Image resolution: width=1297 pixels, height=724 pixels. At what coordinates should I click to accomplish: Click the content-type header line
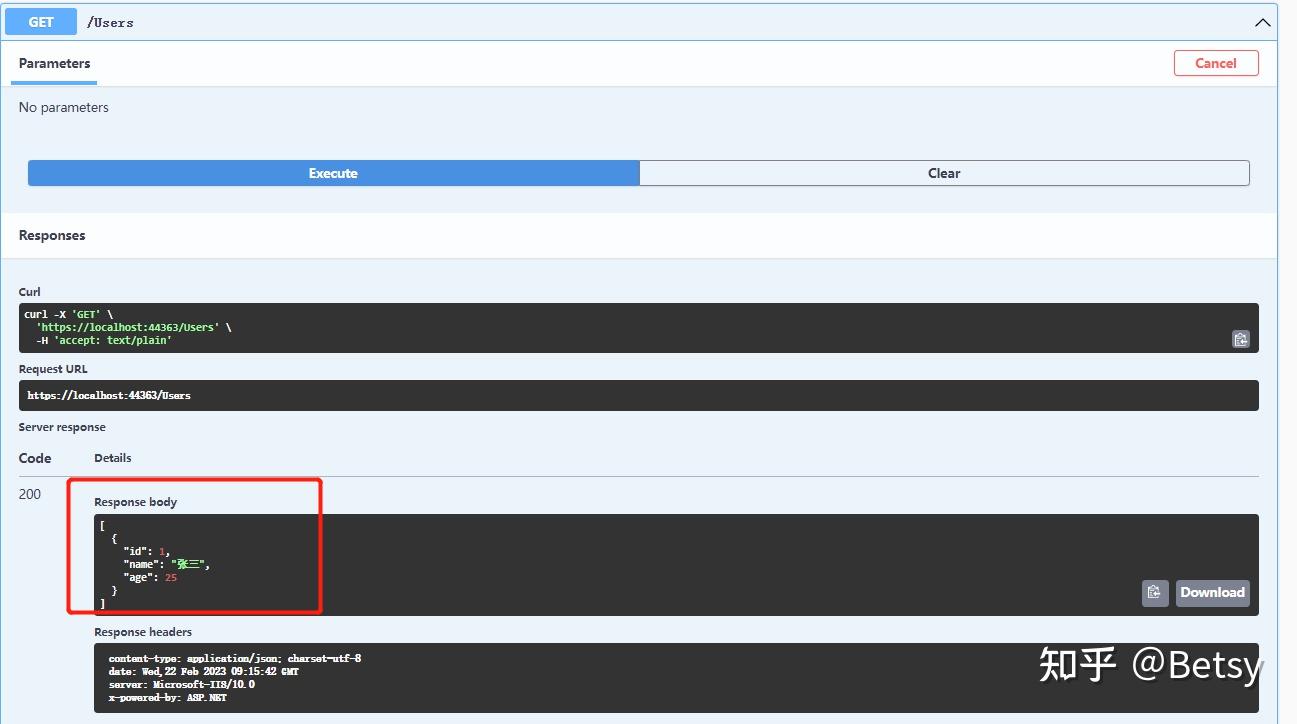[x=235, y=658]
